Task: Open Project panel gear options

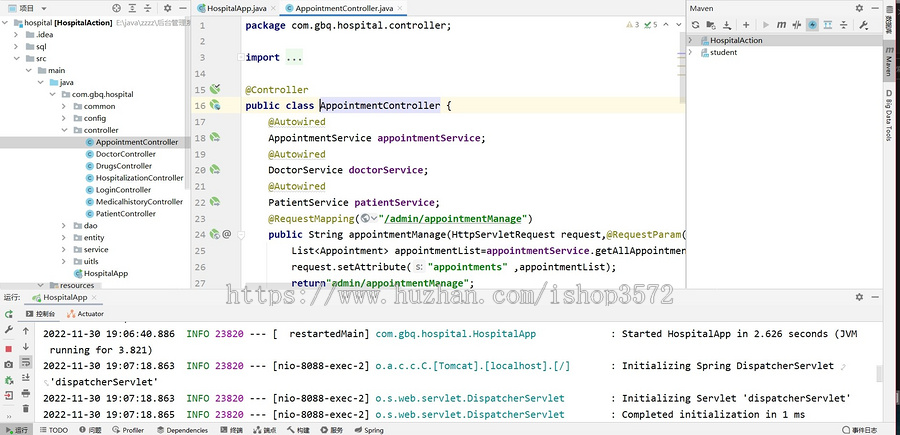Action: click(168, 8)
